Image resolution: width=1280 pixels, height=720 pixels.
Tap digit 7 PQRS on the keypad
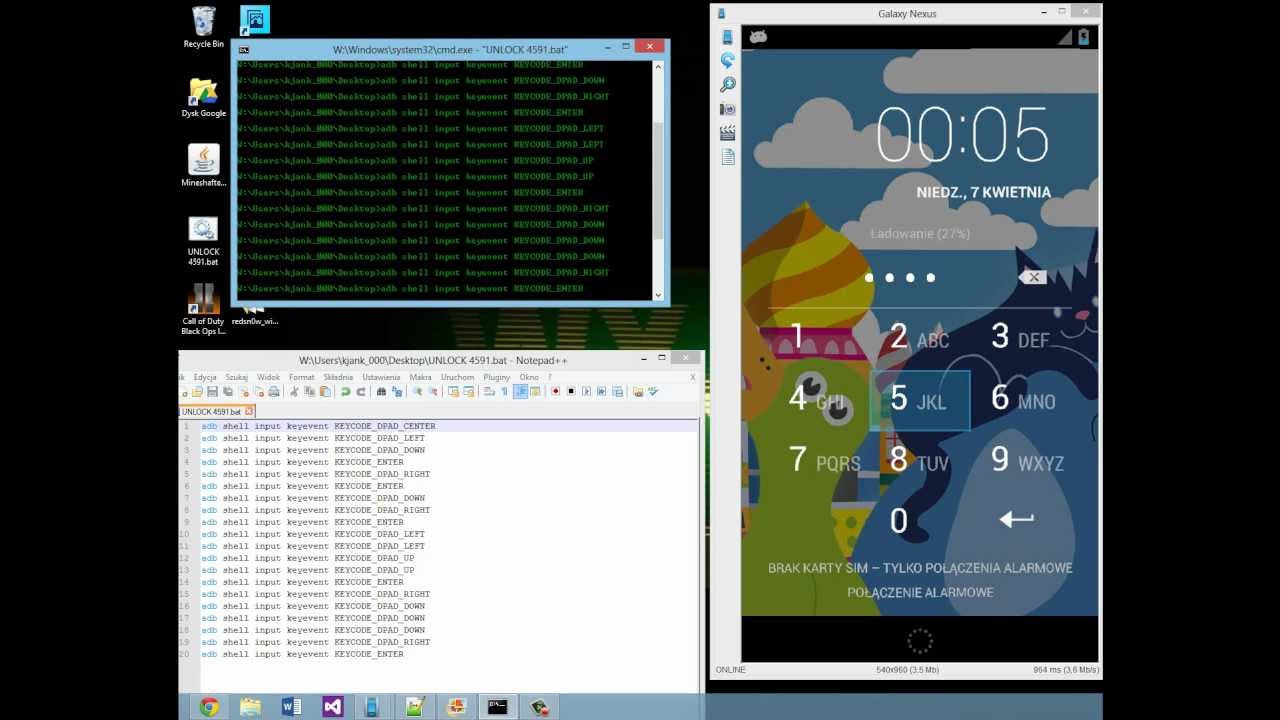coord(824,460)
